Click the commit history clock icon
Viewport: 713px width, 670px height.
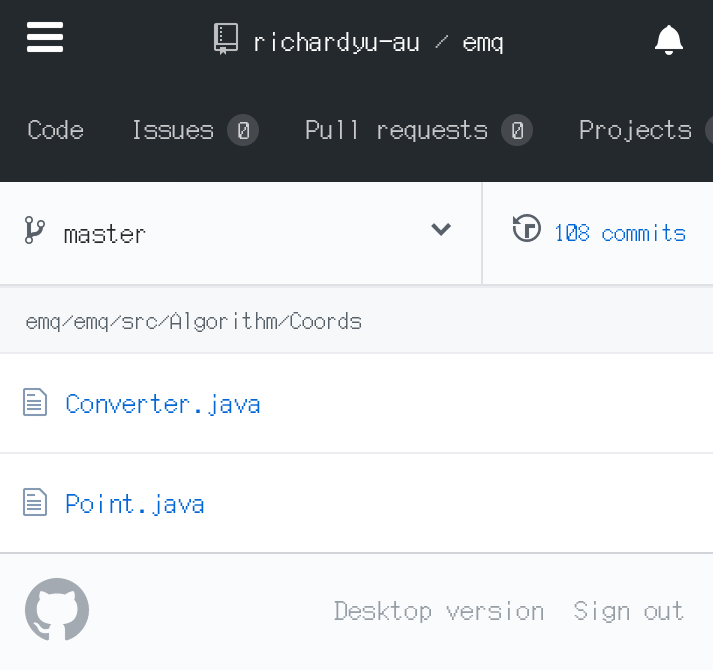point(527,228)
